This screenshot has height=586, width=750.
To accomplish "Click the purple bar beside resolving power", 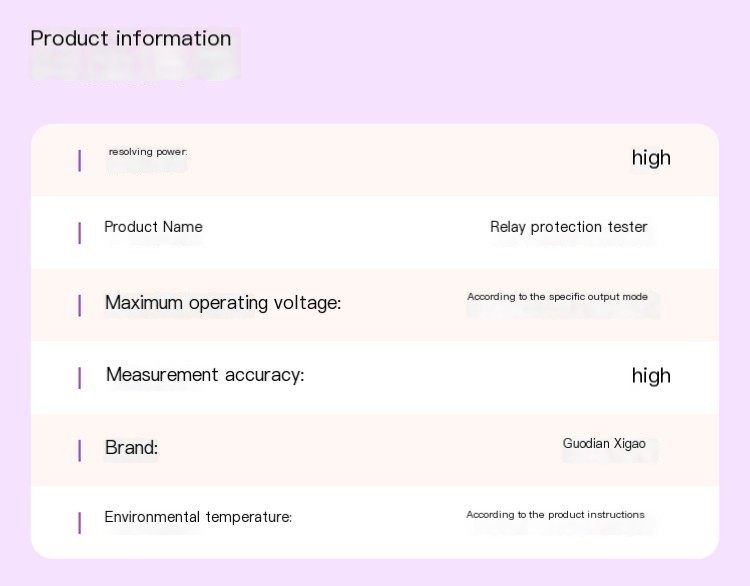I will 79,160.
